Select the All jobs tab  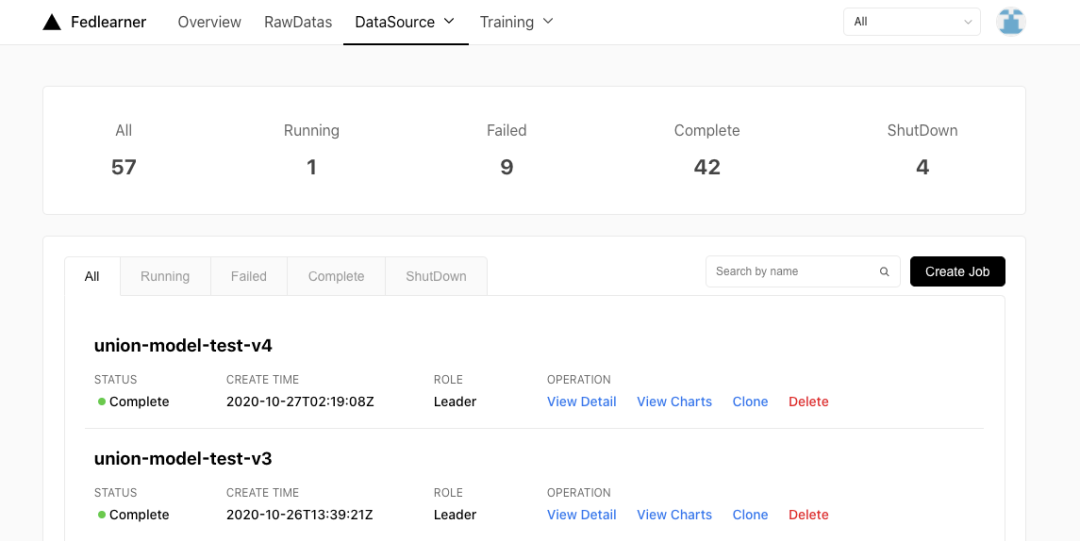point(92,277)
